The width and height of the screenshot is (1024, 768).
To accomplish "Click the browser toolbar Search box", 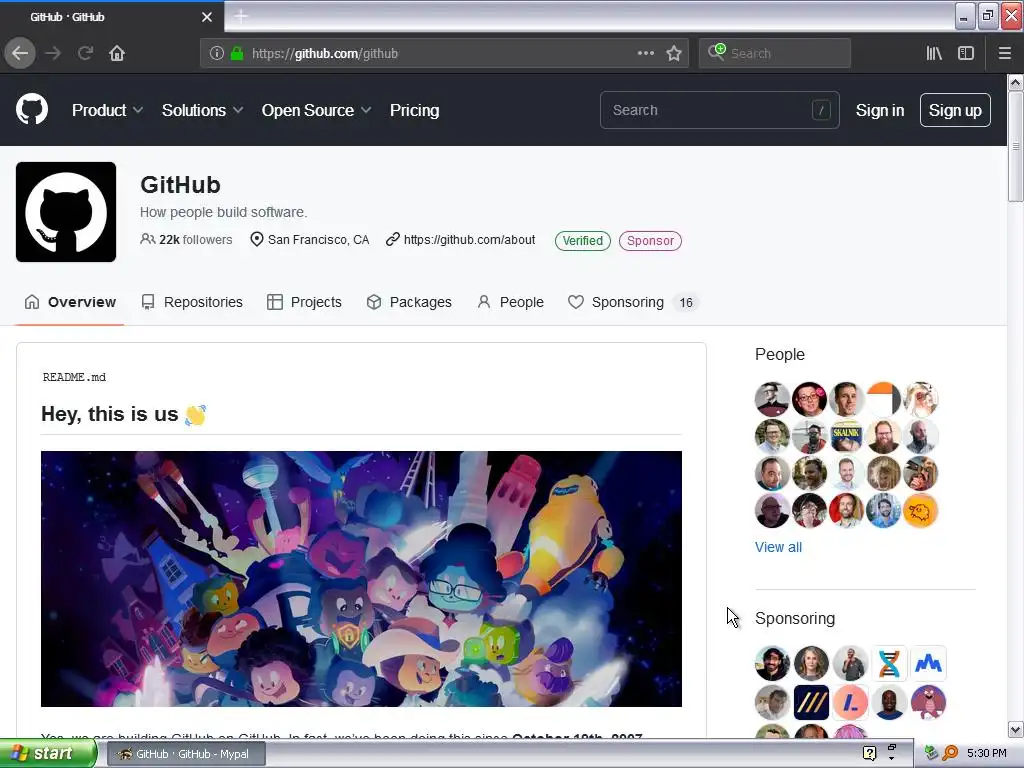I will pyautogui.click(x=775, y=53).
